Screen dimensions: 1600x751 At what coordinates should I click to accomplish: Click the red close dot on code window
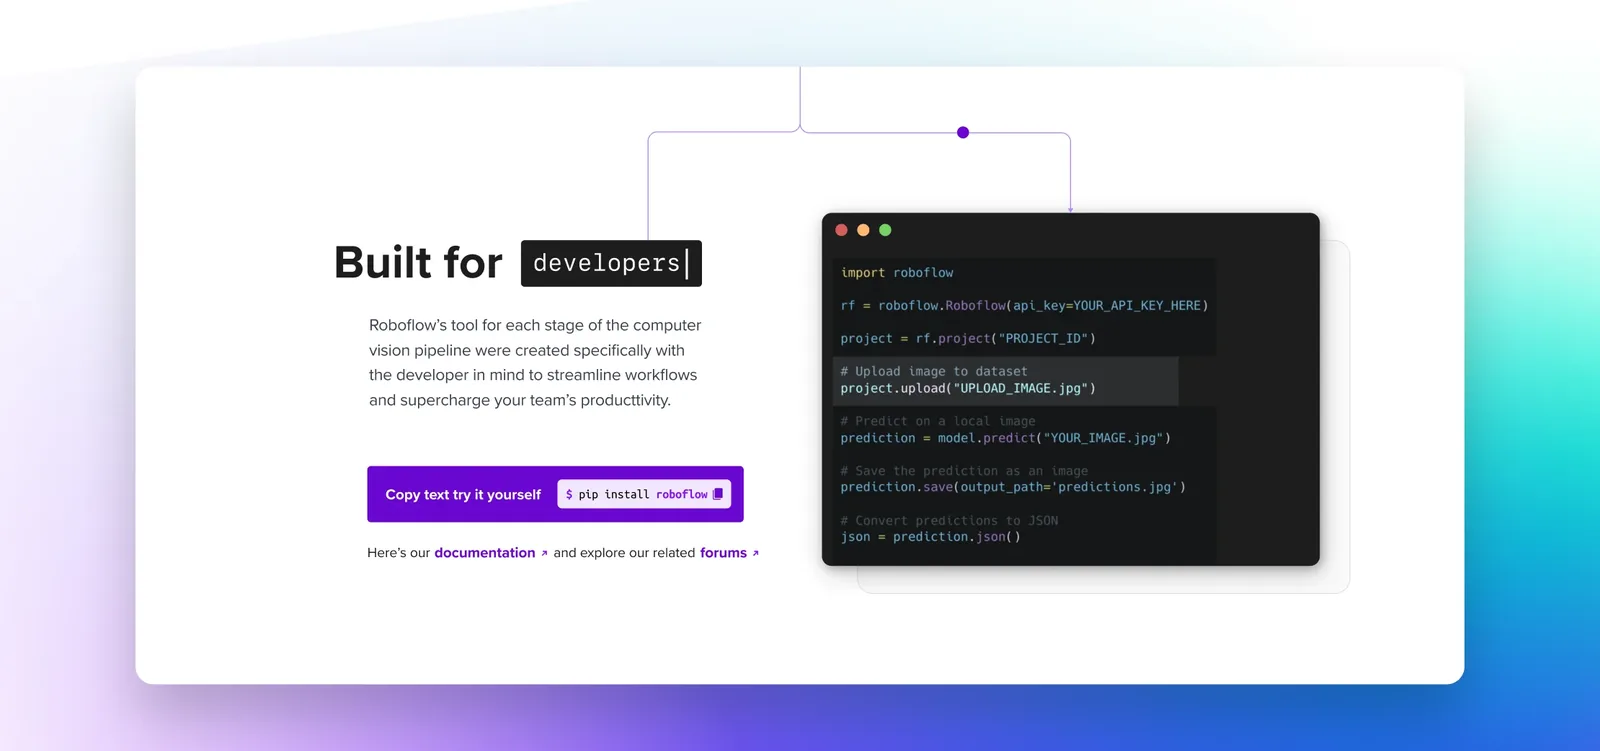[841, 230]
